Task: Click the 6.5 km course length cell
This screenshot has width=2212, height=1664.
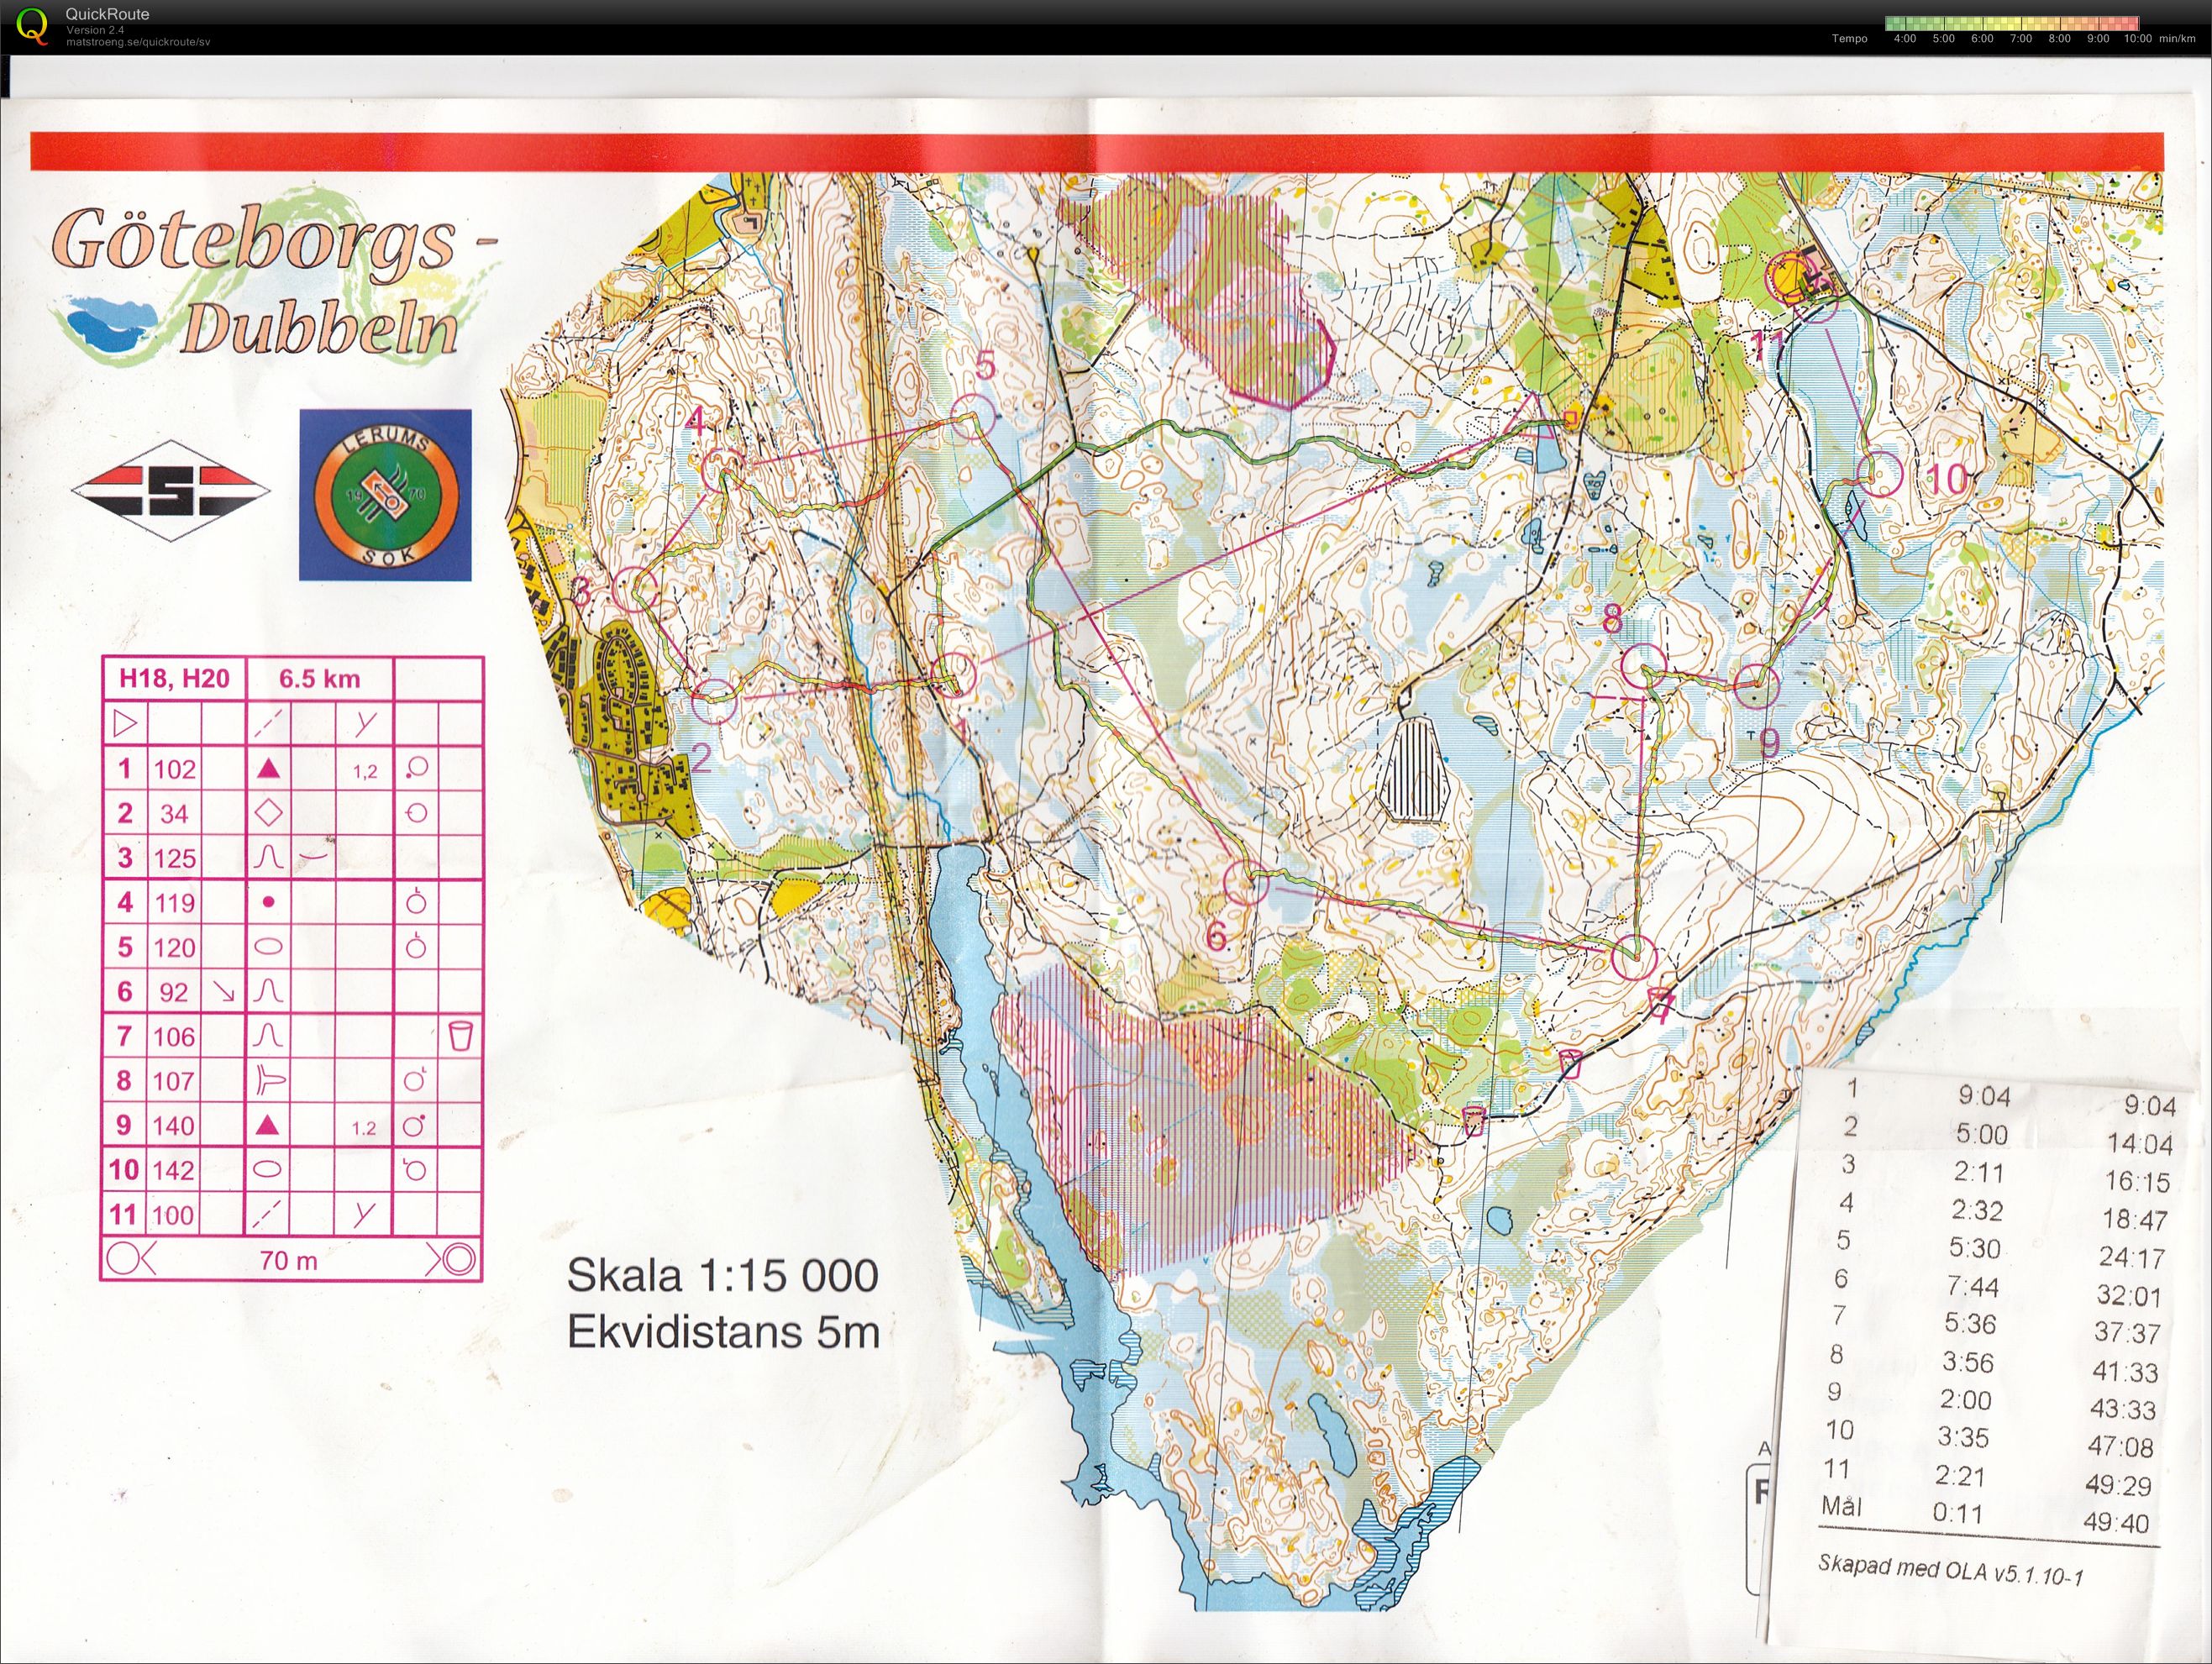Action: coord(319,679)
